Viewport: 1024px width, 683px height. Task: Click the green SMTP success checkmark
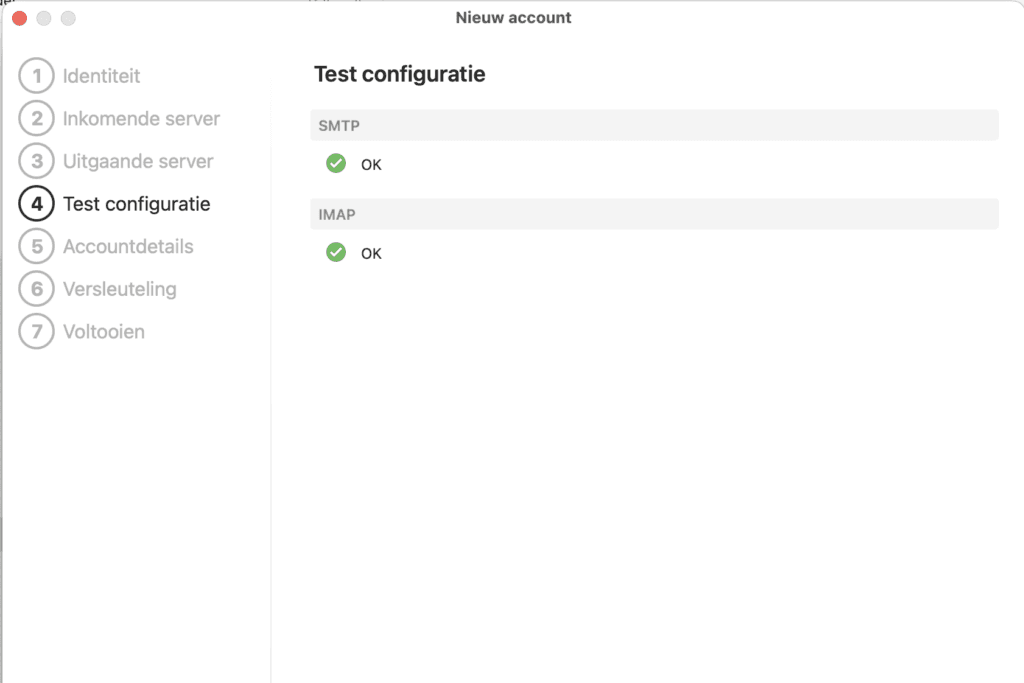click(x=336, y=164)
